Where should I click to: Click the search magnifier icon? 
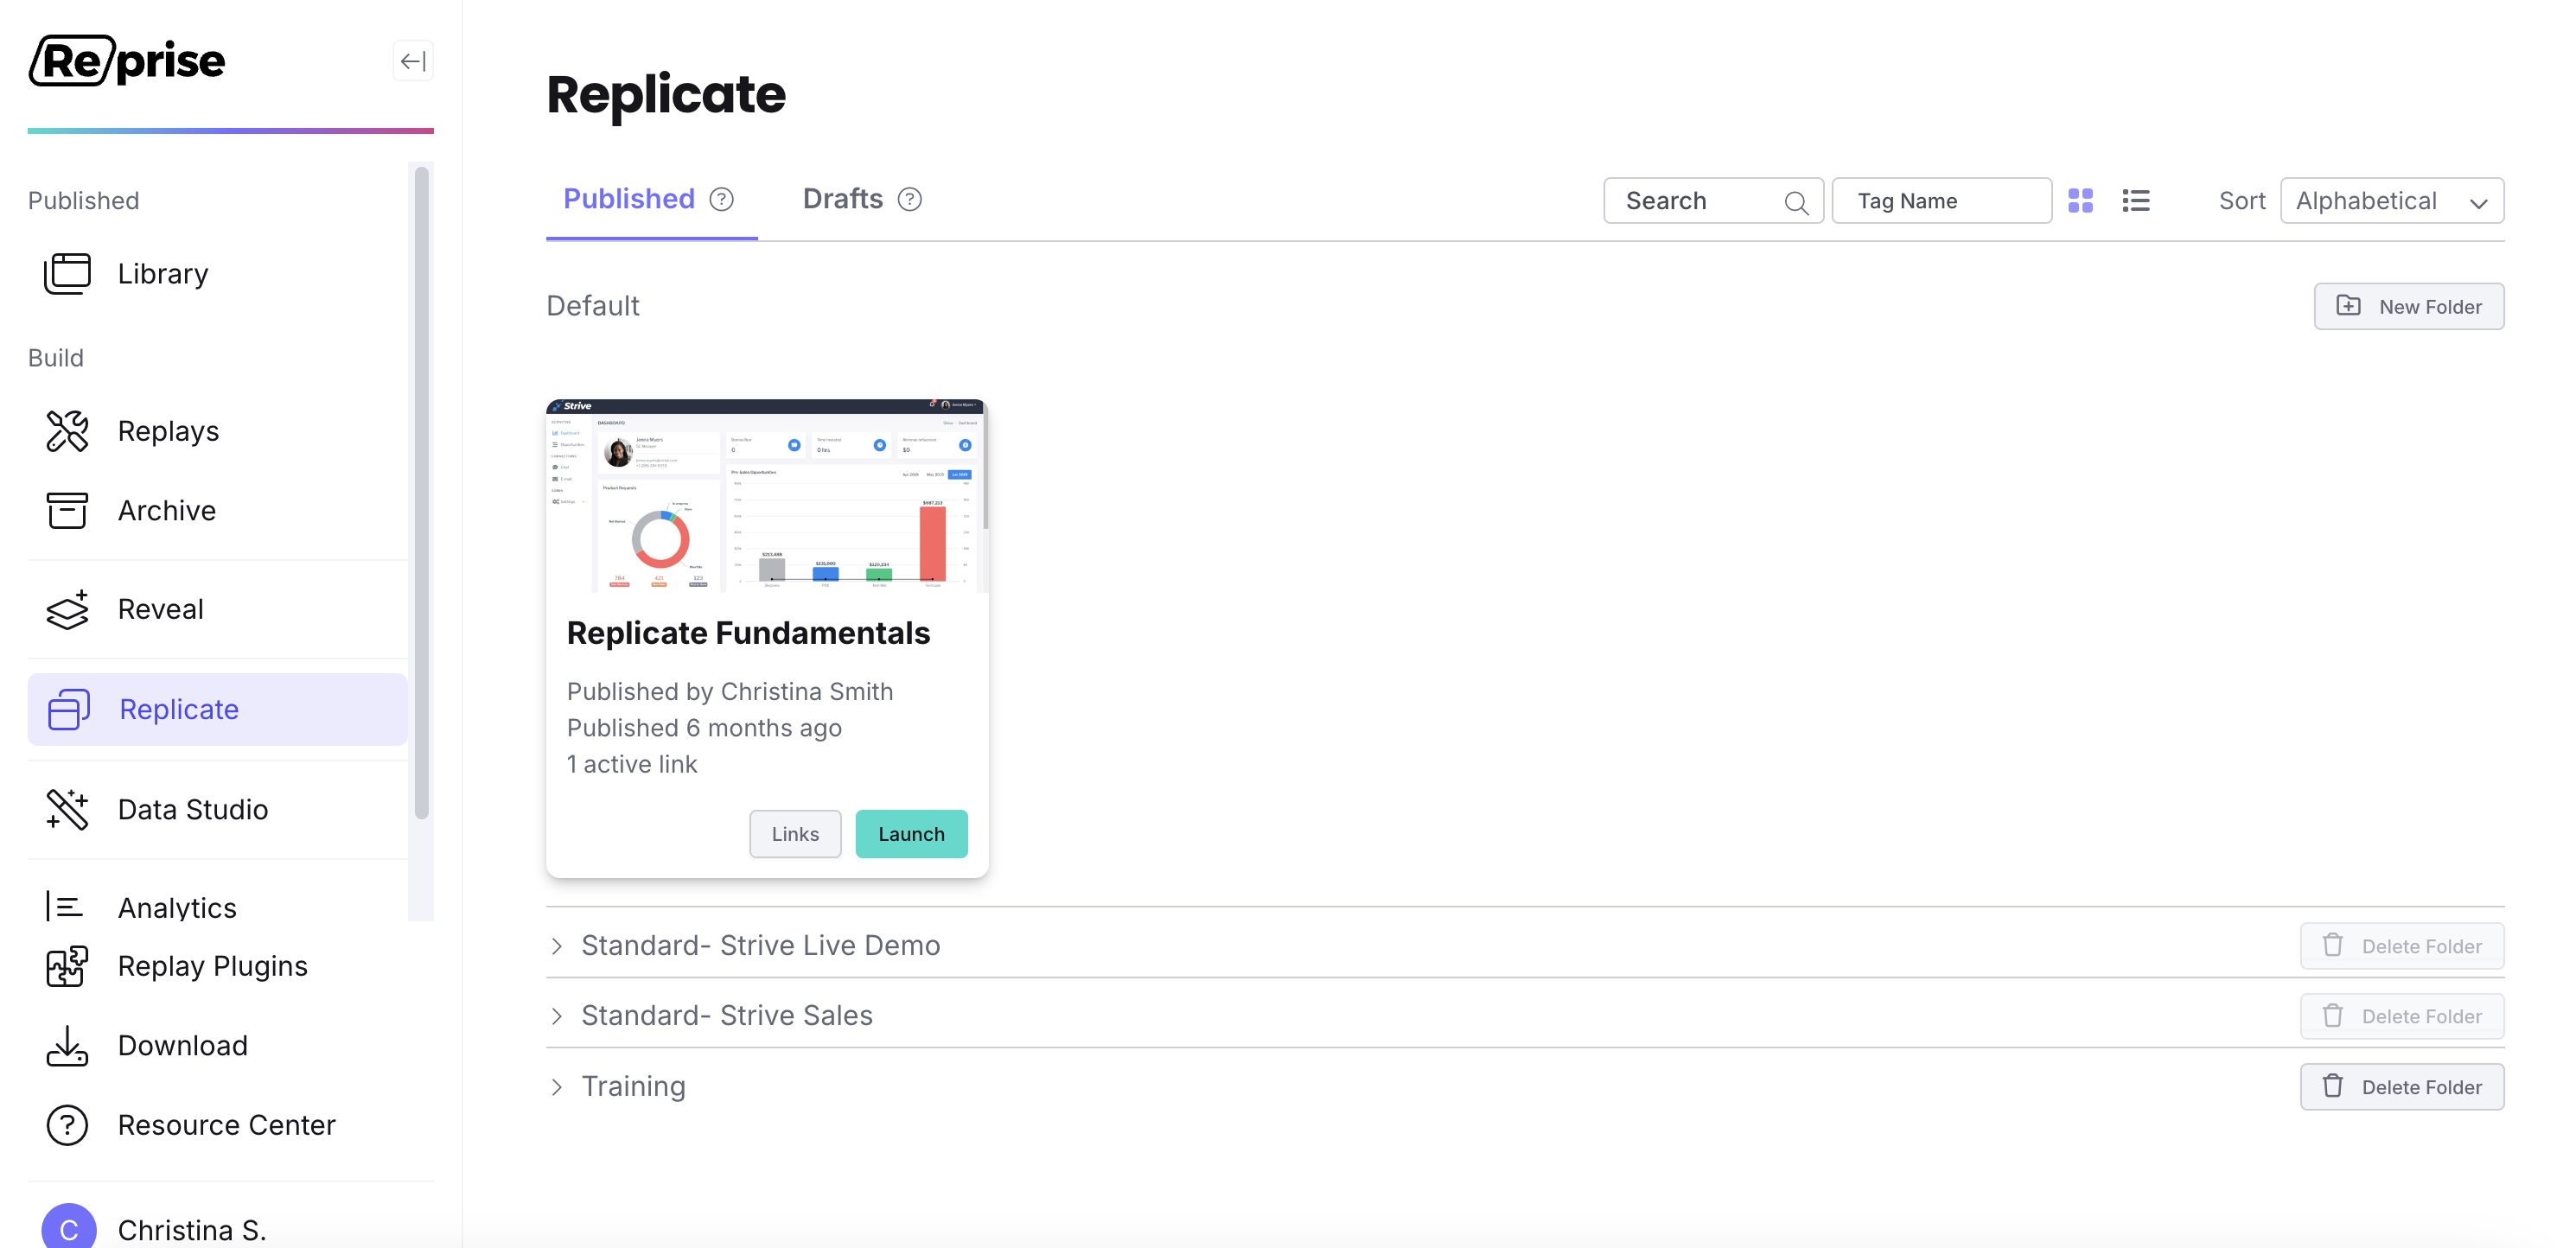point(1796,202)
